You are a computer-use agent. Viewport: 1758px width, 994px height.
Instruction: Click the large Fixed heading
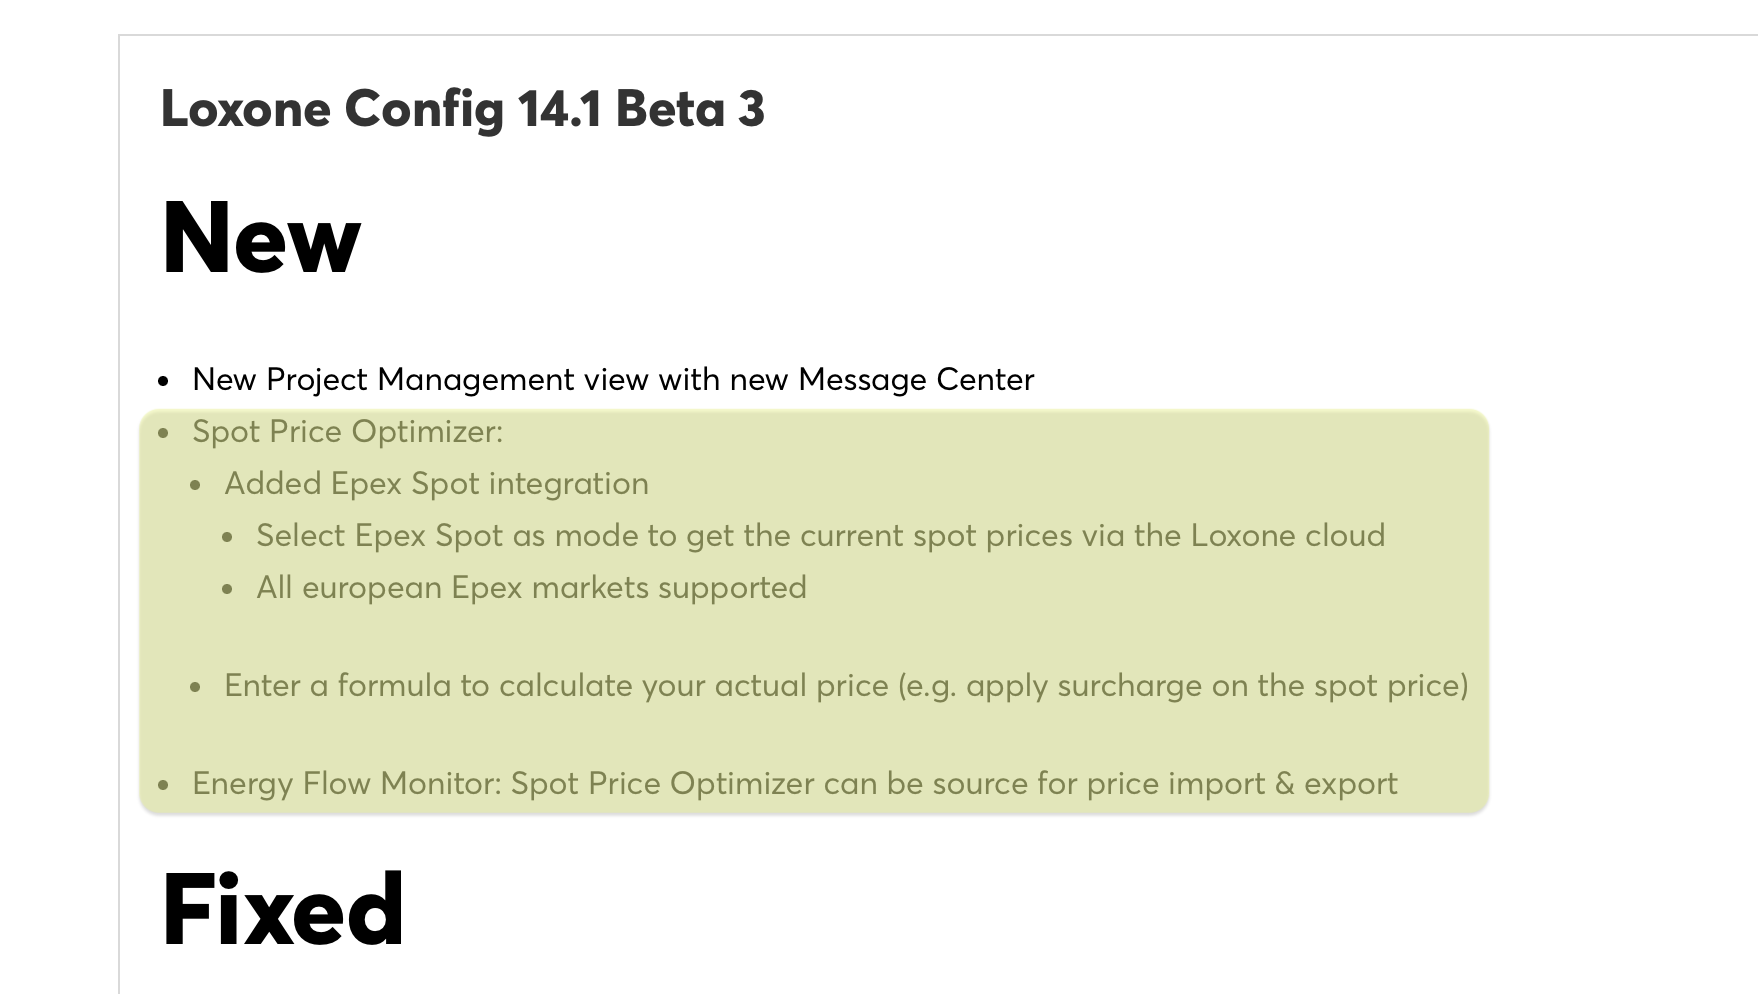point(283,909)
